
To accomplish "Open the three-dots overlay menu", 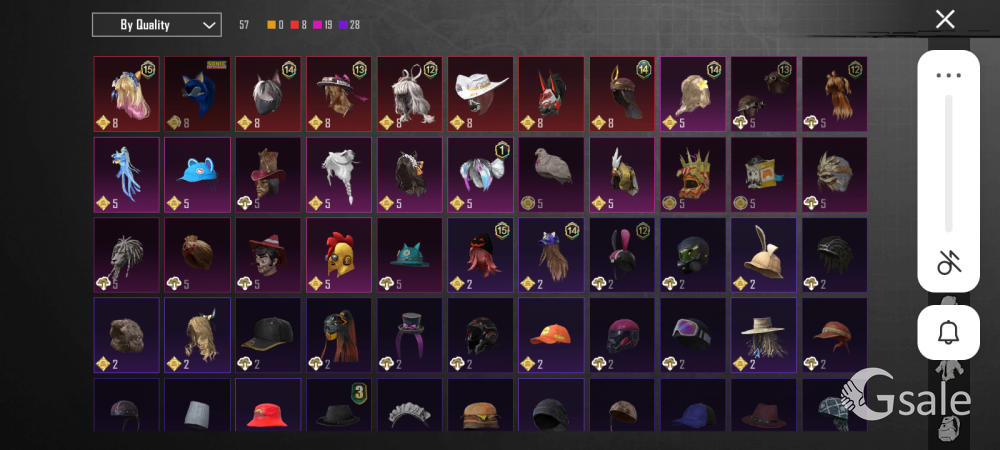I will [x=948, y=75].
